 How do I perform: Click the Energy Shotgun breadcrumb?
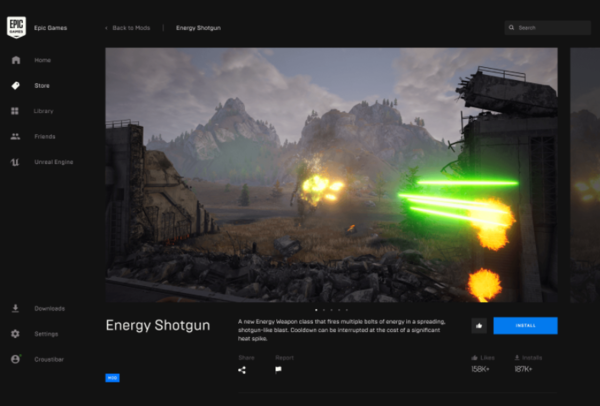(198, 28)
